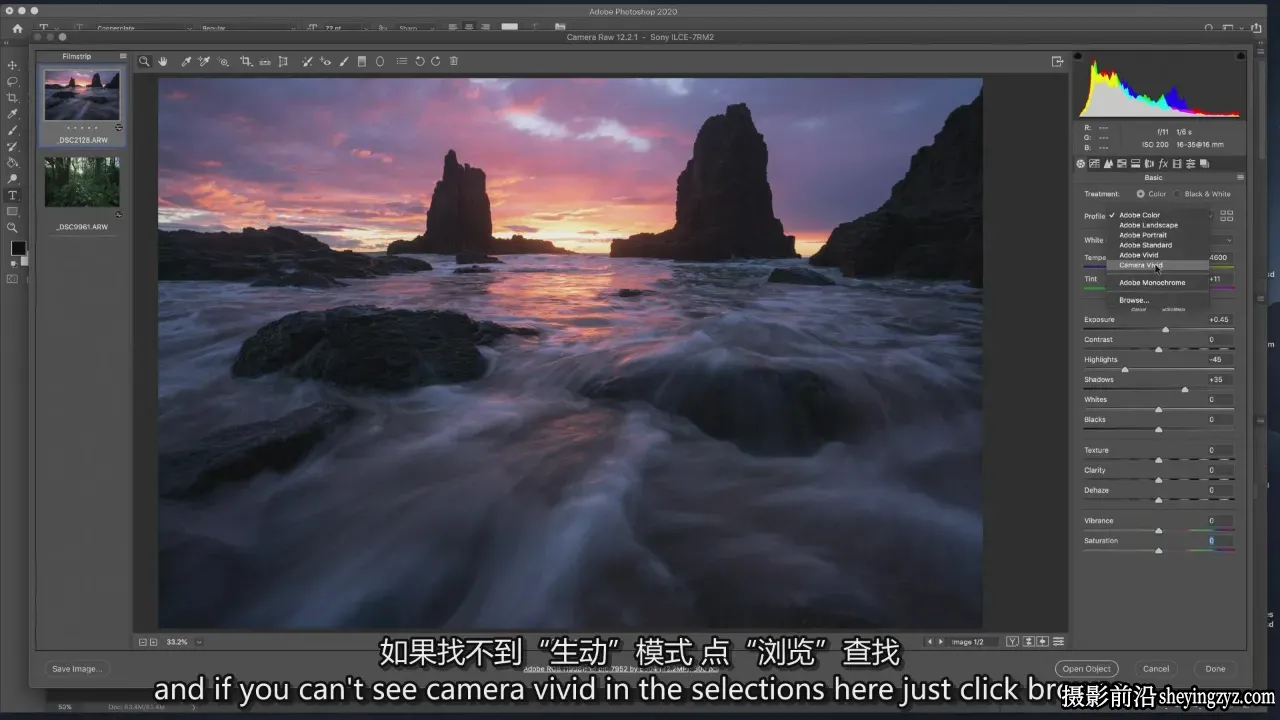Select the Red Eye Removal tool
Viewport: 1280px width, 720px height.
(325, 61)
